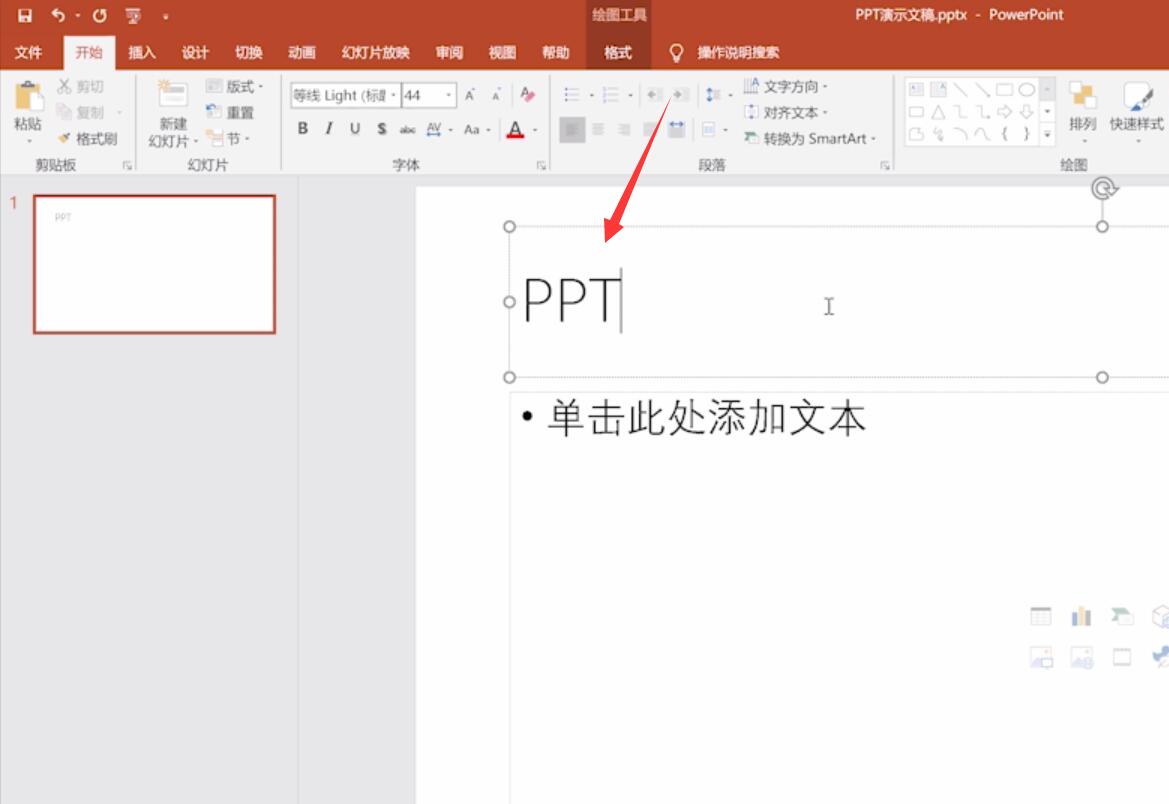This screenshot has width=1169, height=804.
Task: Click the Paste clipboard icon
Action: (28, 97)
